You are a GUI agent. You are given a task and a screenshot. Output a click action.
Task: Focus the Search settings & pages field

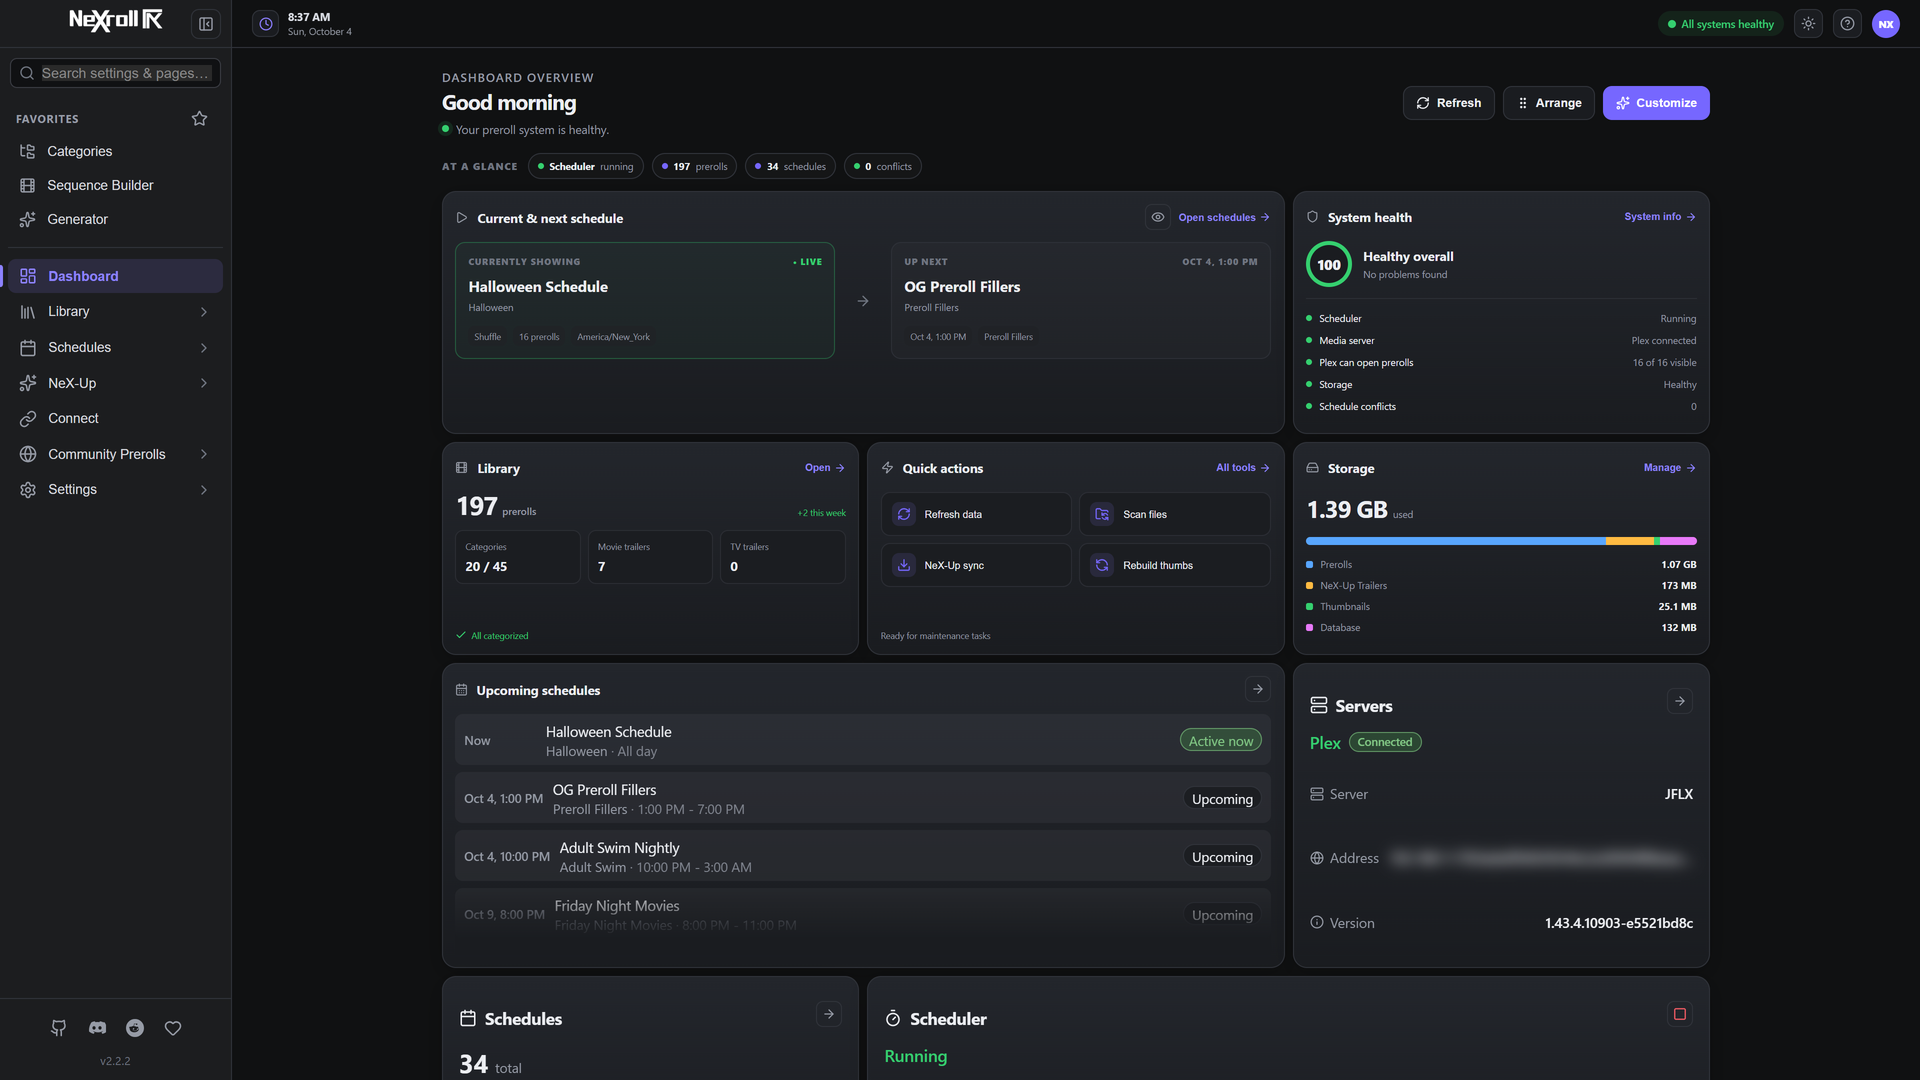click(116, 73)
